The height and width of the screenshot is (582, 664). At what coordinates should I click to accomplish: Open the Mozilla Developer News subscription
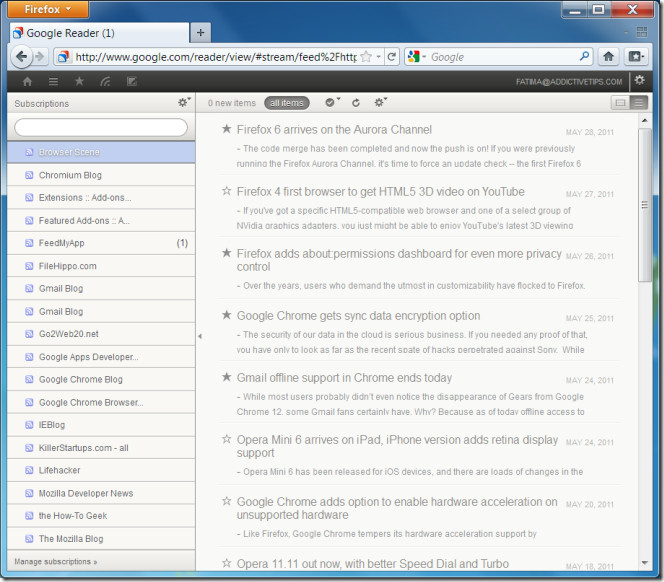pyautogui.click(x=101, y=493)
